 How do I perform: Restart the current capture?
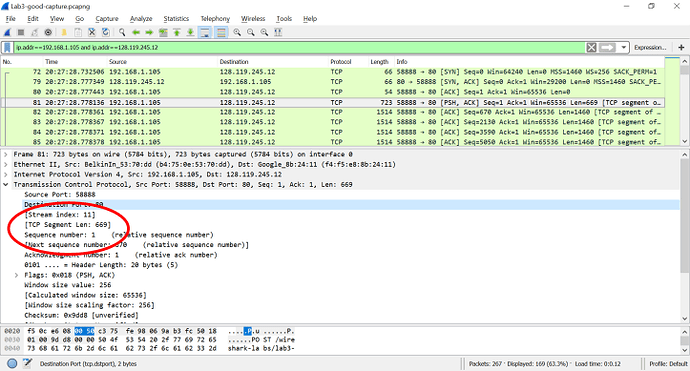pyautogui.click(x=34, y=32)
